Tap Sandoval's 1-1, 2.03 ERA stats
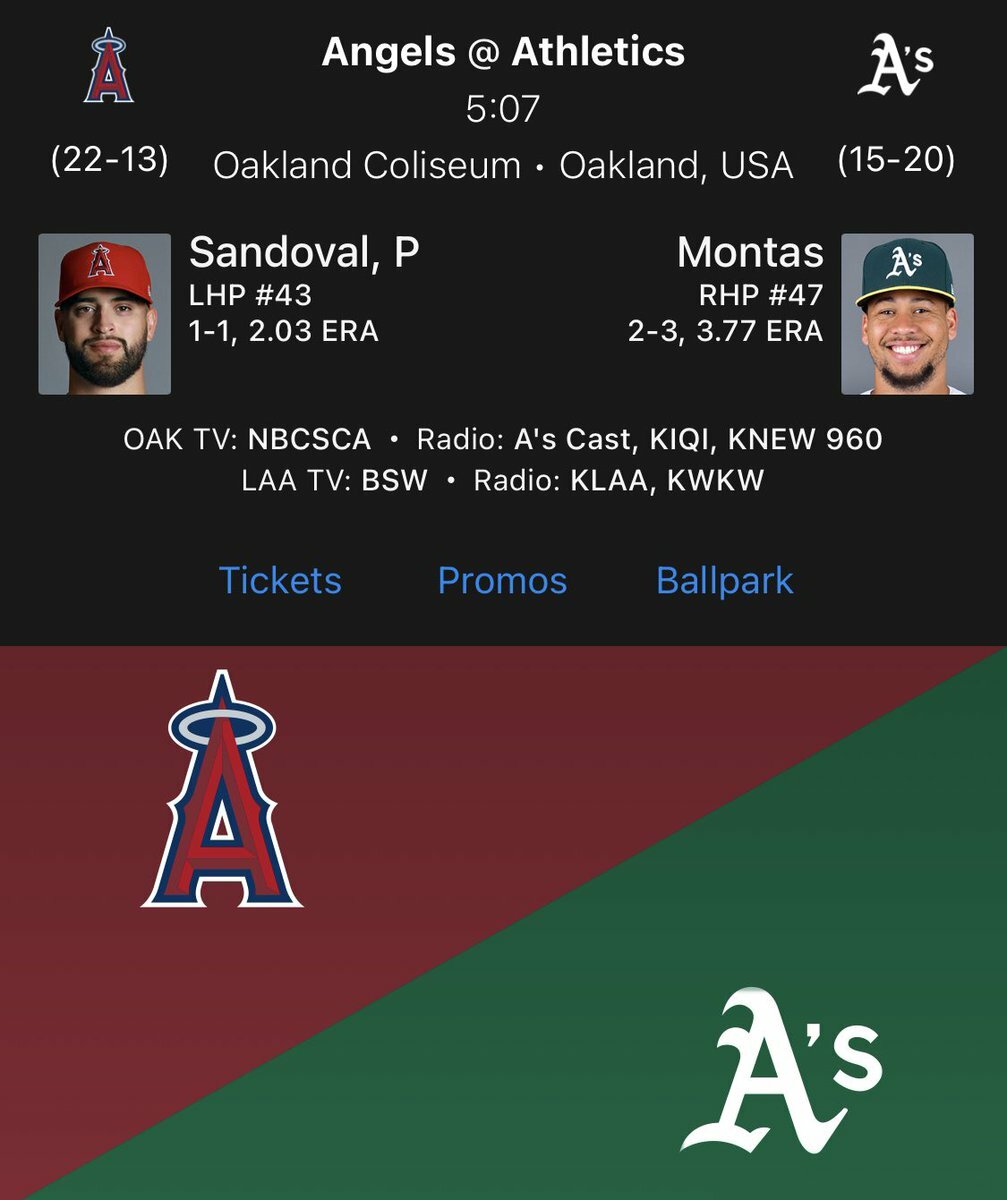The height and width of the screenshot is (1200, 1007). (x=284, y=331)
